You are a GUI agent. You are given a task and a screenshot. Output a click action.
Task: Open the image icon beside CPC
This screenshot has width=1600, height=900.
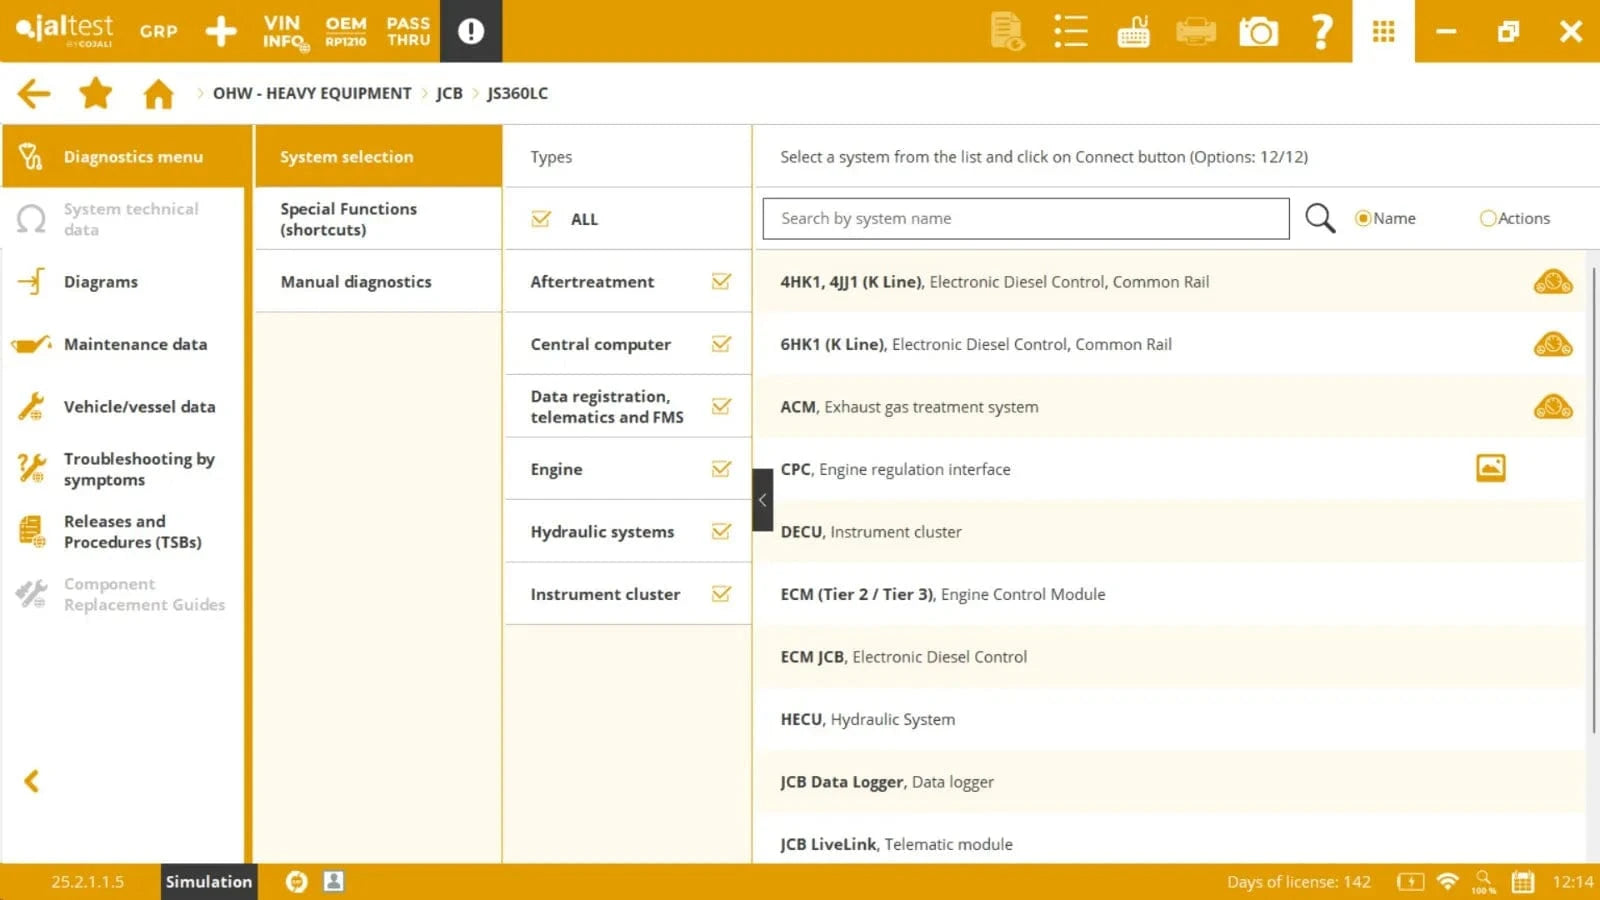tap(1490, 468)
